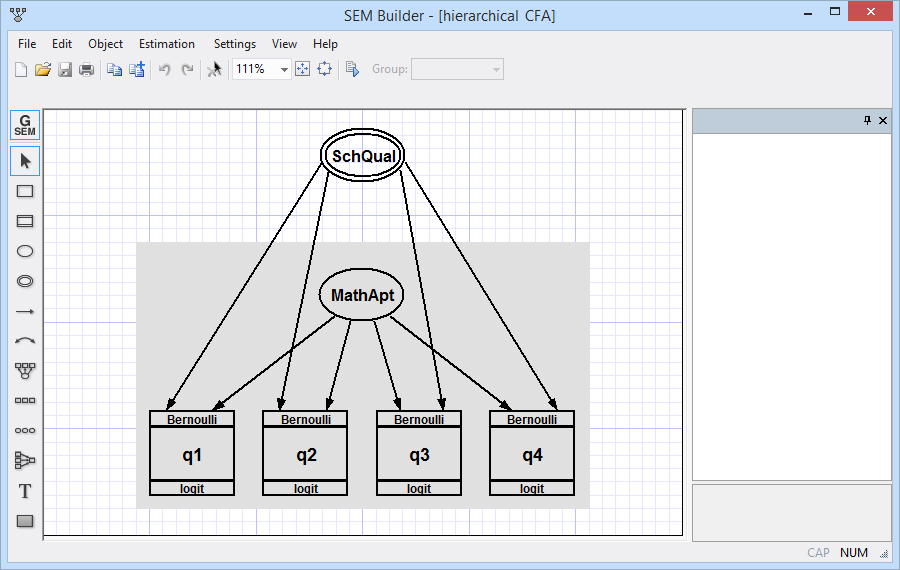
Task: Open the View menu
Action: pos(284,44)
